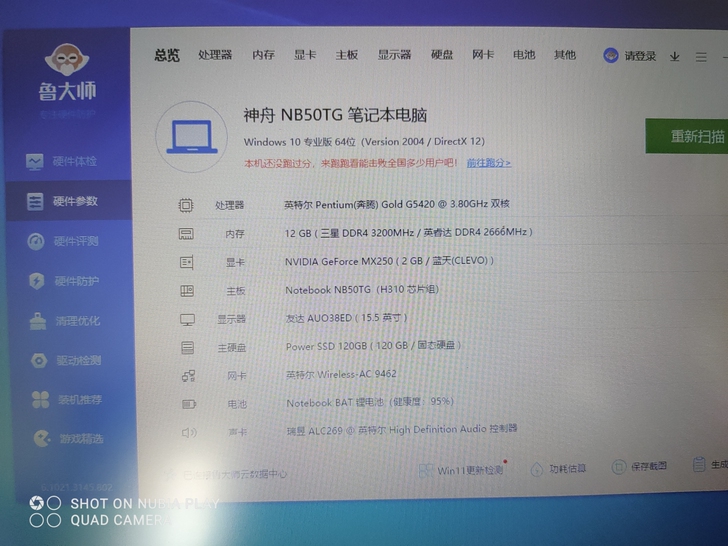This screenshot has width=728, height=546.
Task: Follow the 前往跑分 link
Action: [x=488, y=163]
